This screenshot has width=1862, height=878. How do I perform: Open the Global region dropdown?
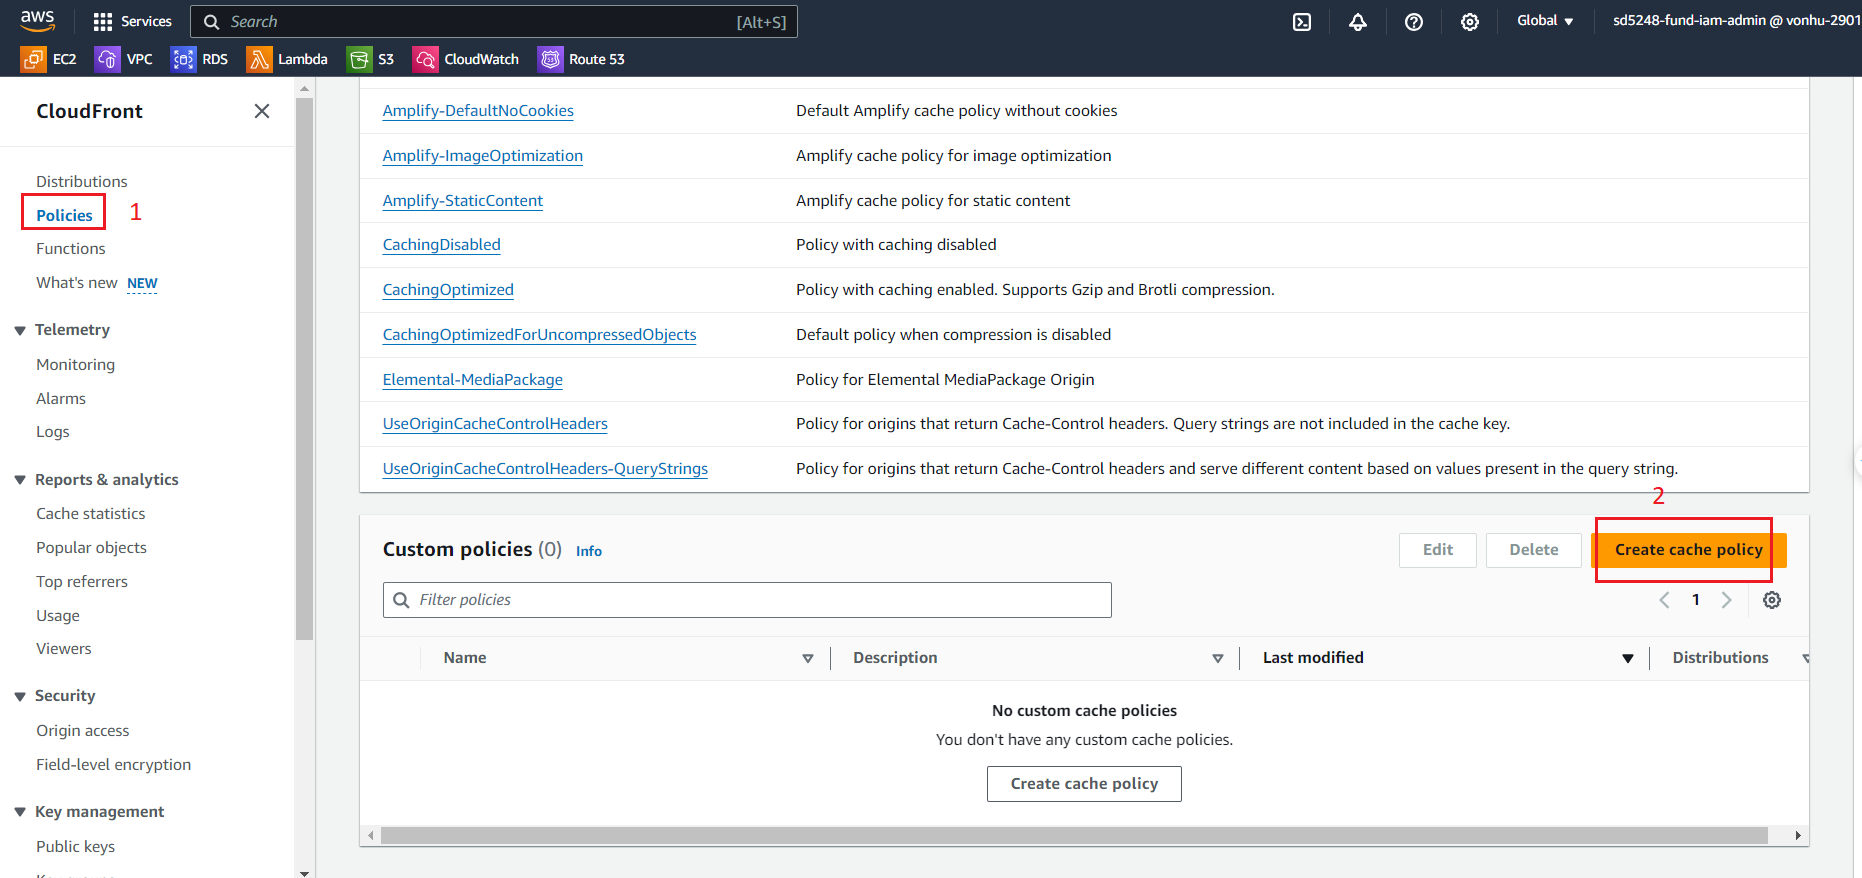coord(1544,21)
